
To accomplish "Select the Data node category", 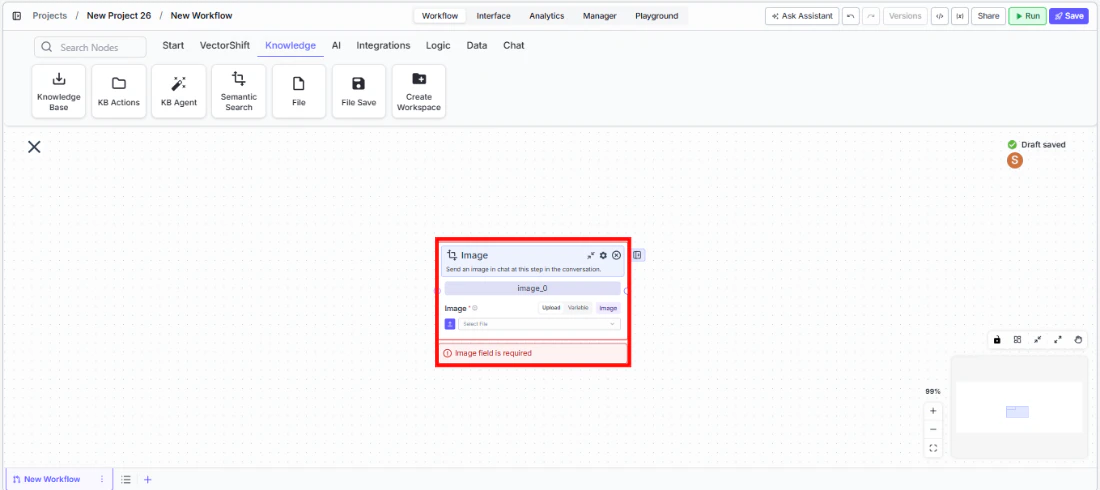I will (477, 46).
